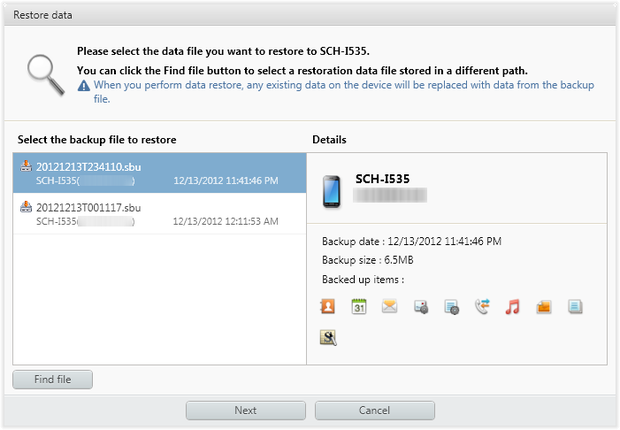620x430 pixels.
Task: Click the blue warning info icon
Action: 84,86
